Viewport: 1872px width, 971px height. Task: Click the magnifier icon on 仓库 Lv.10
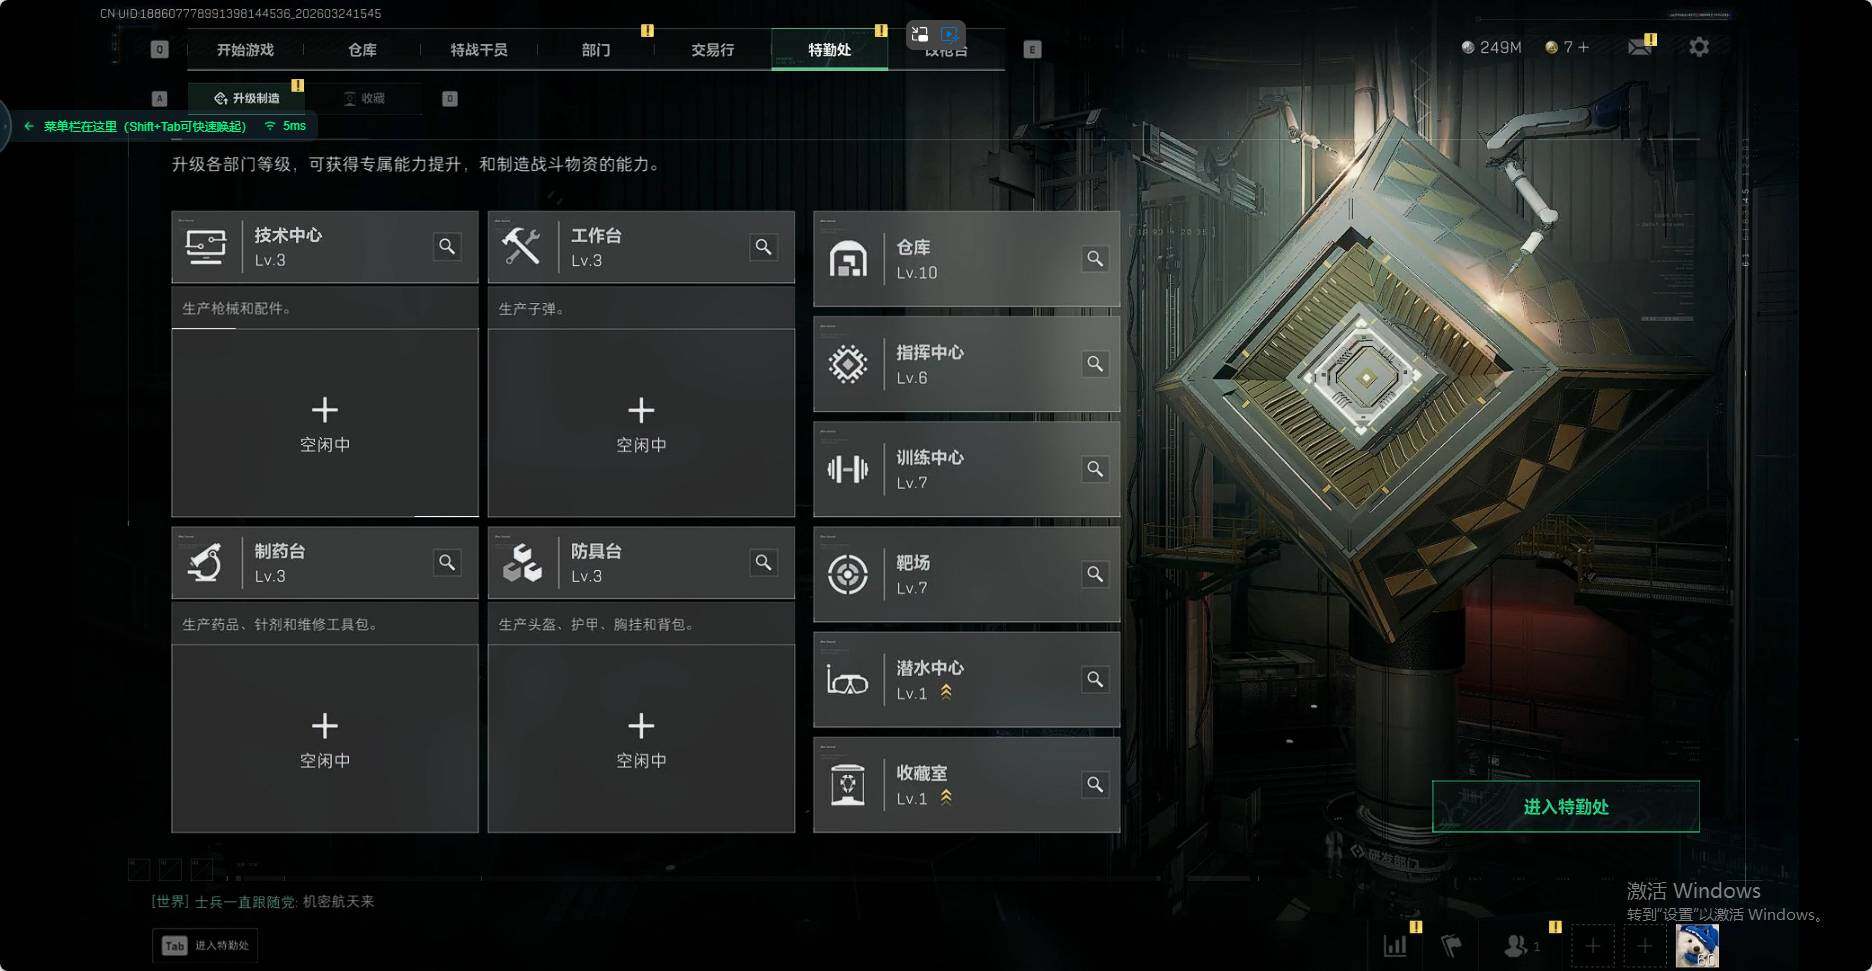click(x=1095, y=259)
